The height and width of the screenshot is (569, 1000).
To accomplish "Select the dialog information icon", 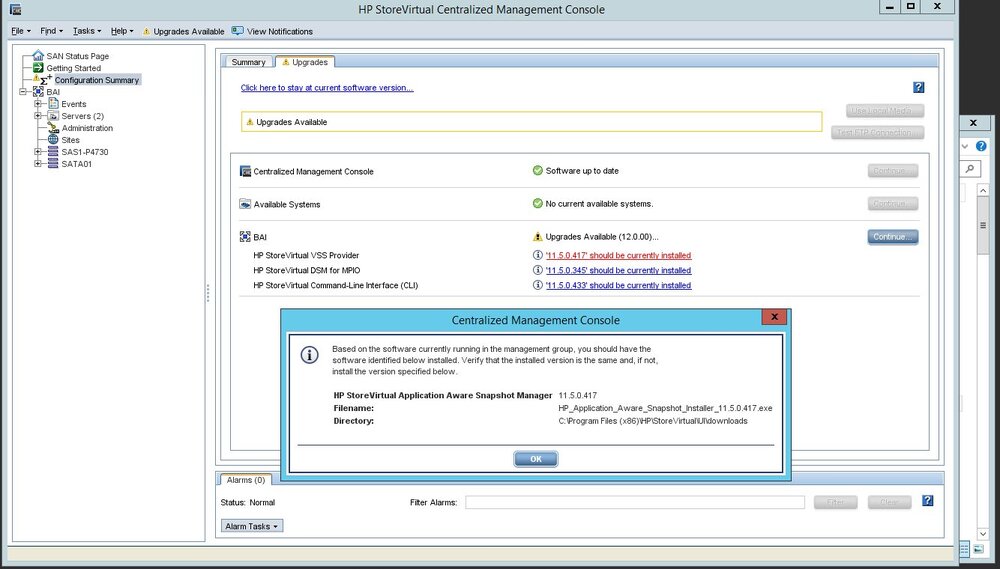I will pyautogui.click(x=309, y=355).
